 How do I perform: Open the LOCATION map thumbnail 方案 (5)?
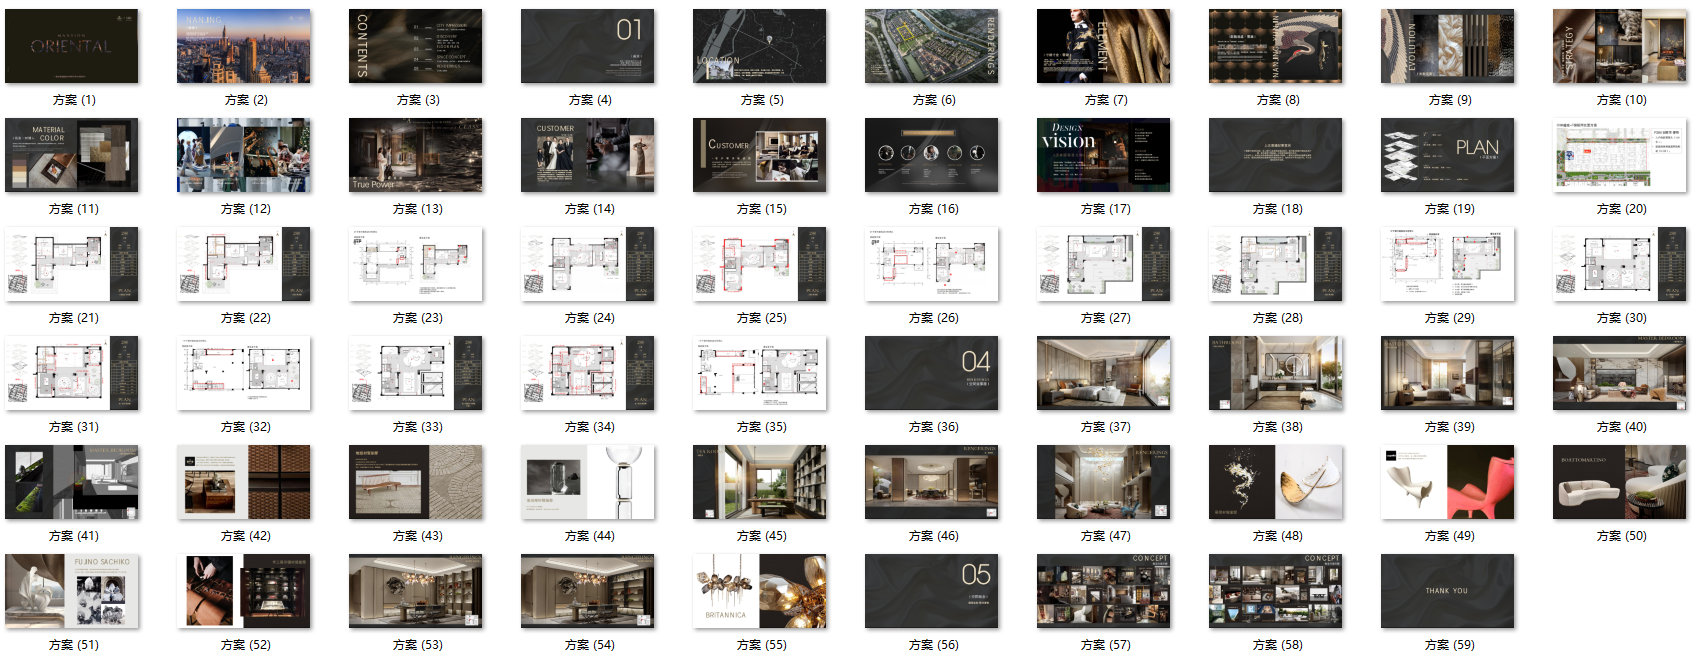[x=760, y=46]
